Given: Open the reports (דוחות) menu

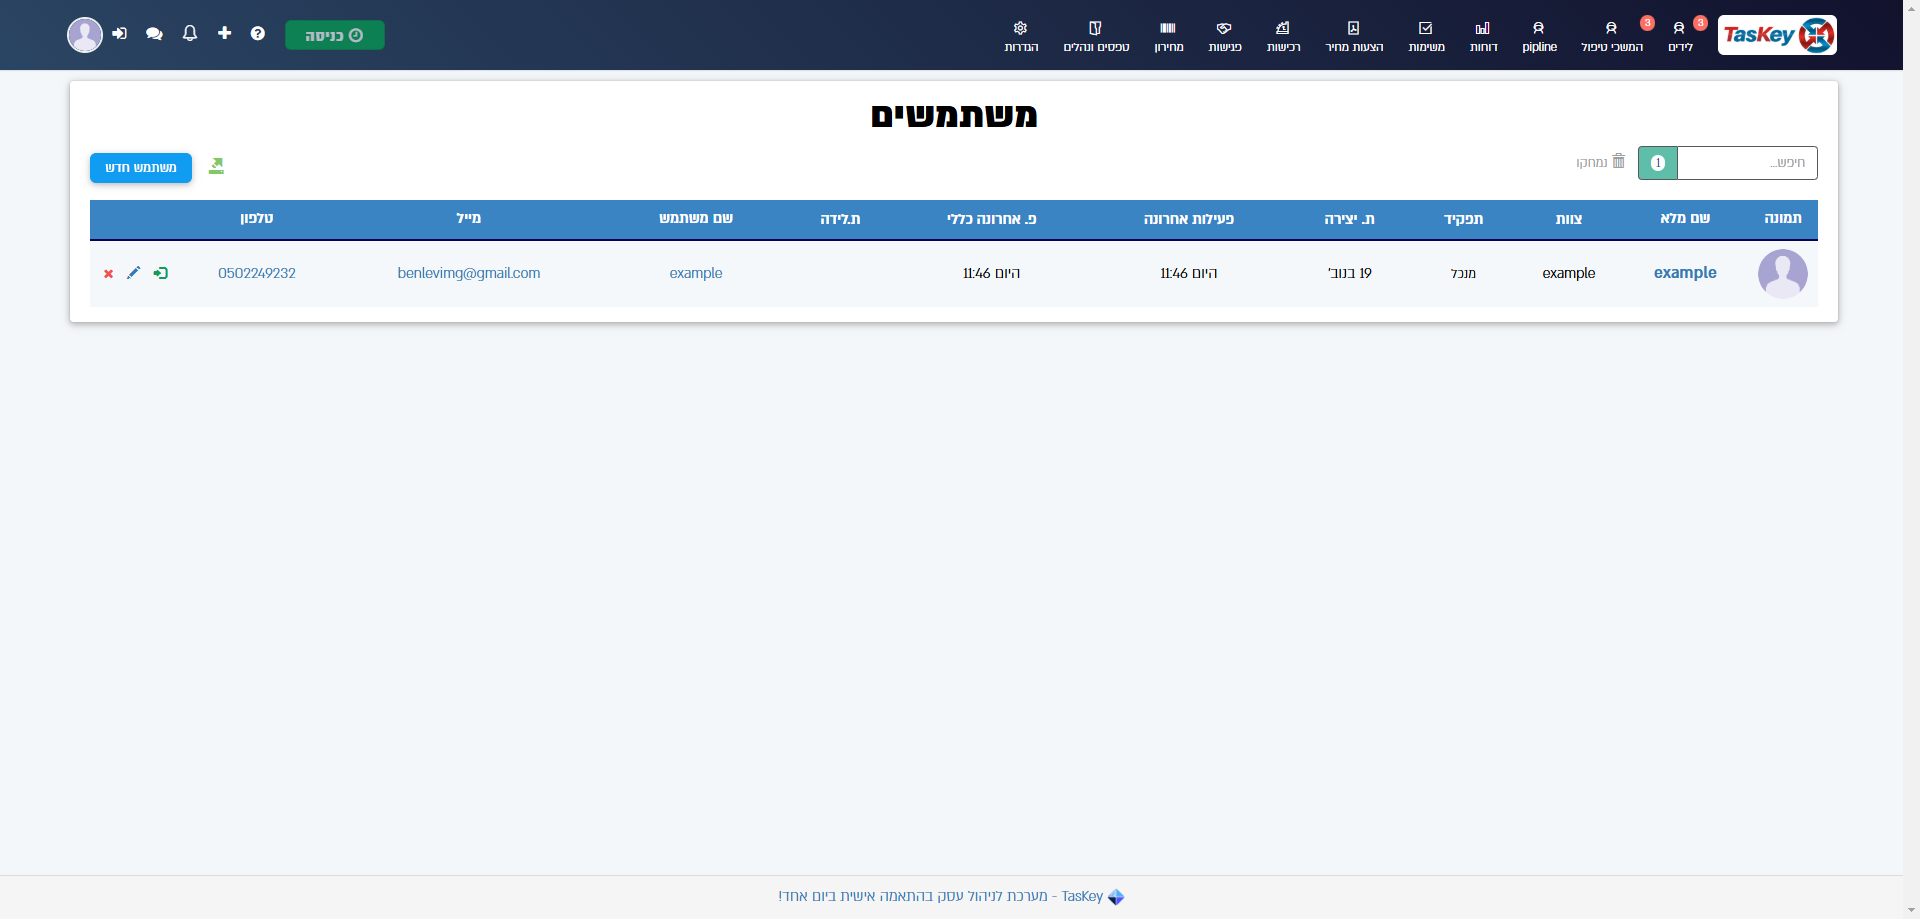Looking at the screenshot, I should coord(1483,37).
